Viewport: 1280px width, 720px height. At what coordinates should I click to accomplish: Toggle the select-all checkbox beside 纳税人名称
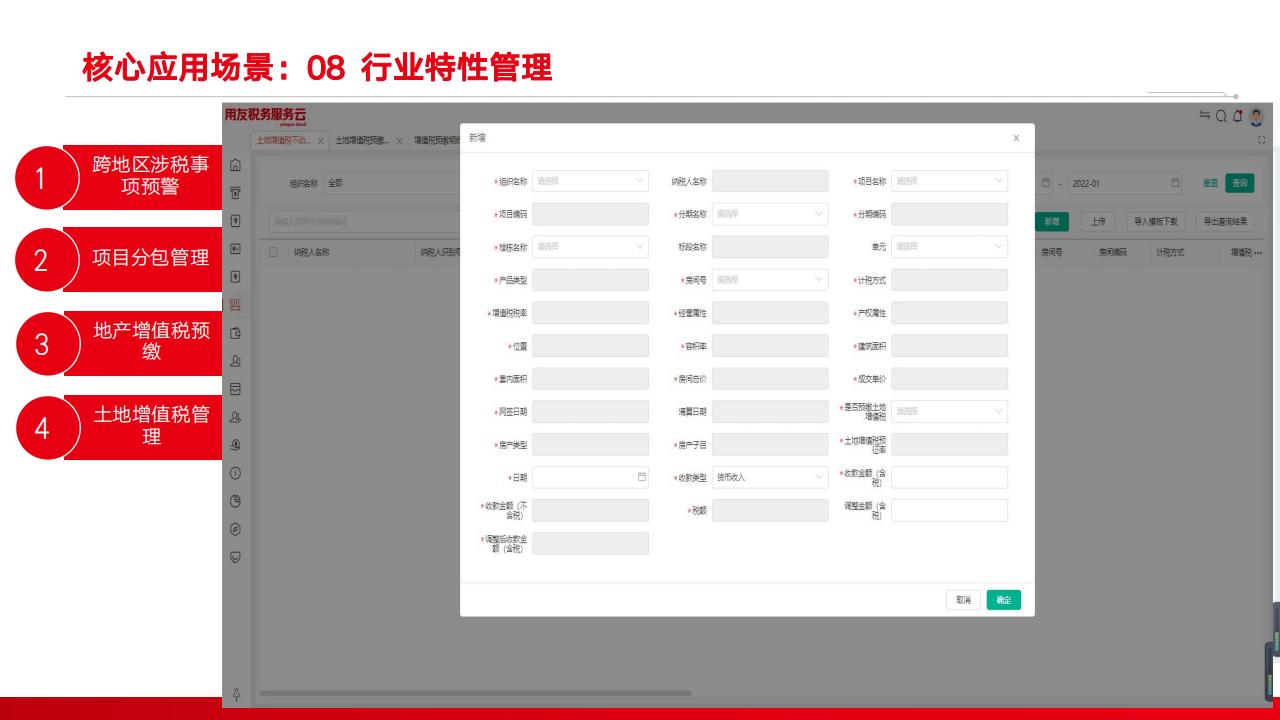coord(274,253)
